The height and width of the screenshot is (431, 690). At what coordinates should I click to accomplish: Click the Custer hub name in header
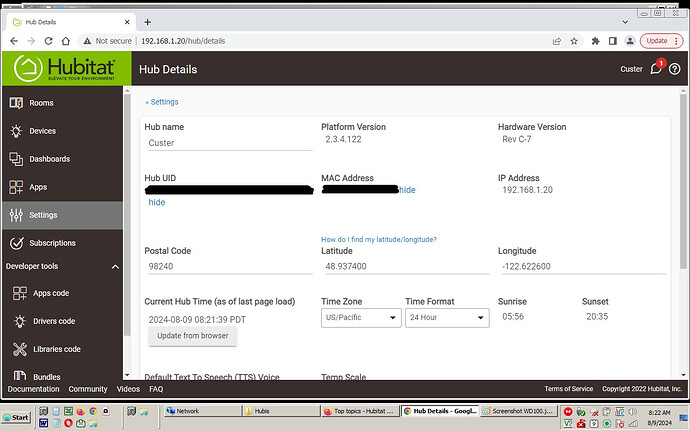(631, 69)
